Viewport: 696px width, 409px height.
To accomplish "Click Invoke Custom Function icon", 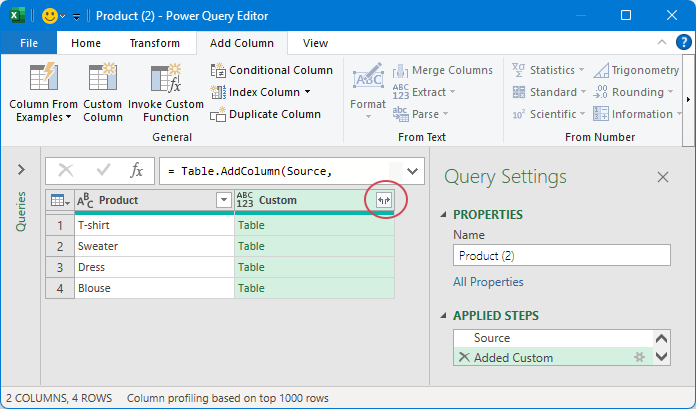I will coord(165,79).
